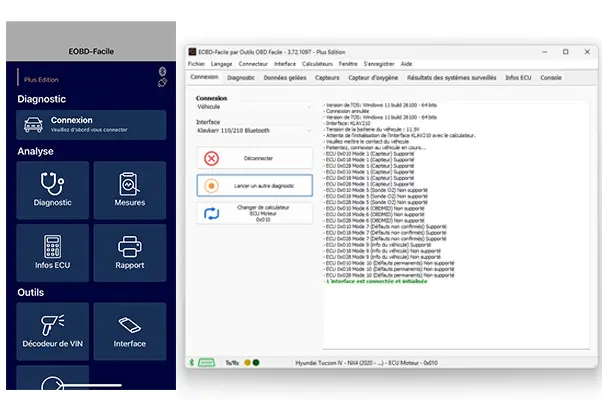602x400 pixels.
Task: Click the Tx/Rx label in status bar
Action: tap(232, 363)
